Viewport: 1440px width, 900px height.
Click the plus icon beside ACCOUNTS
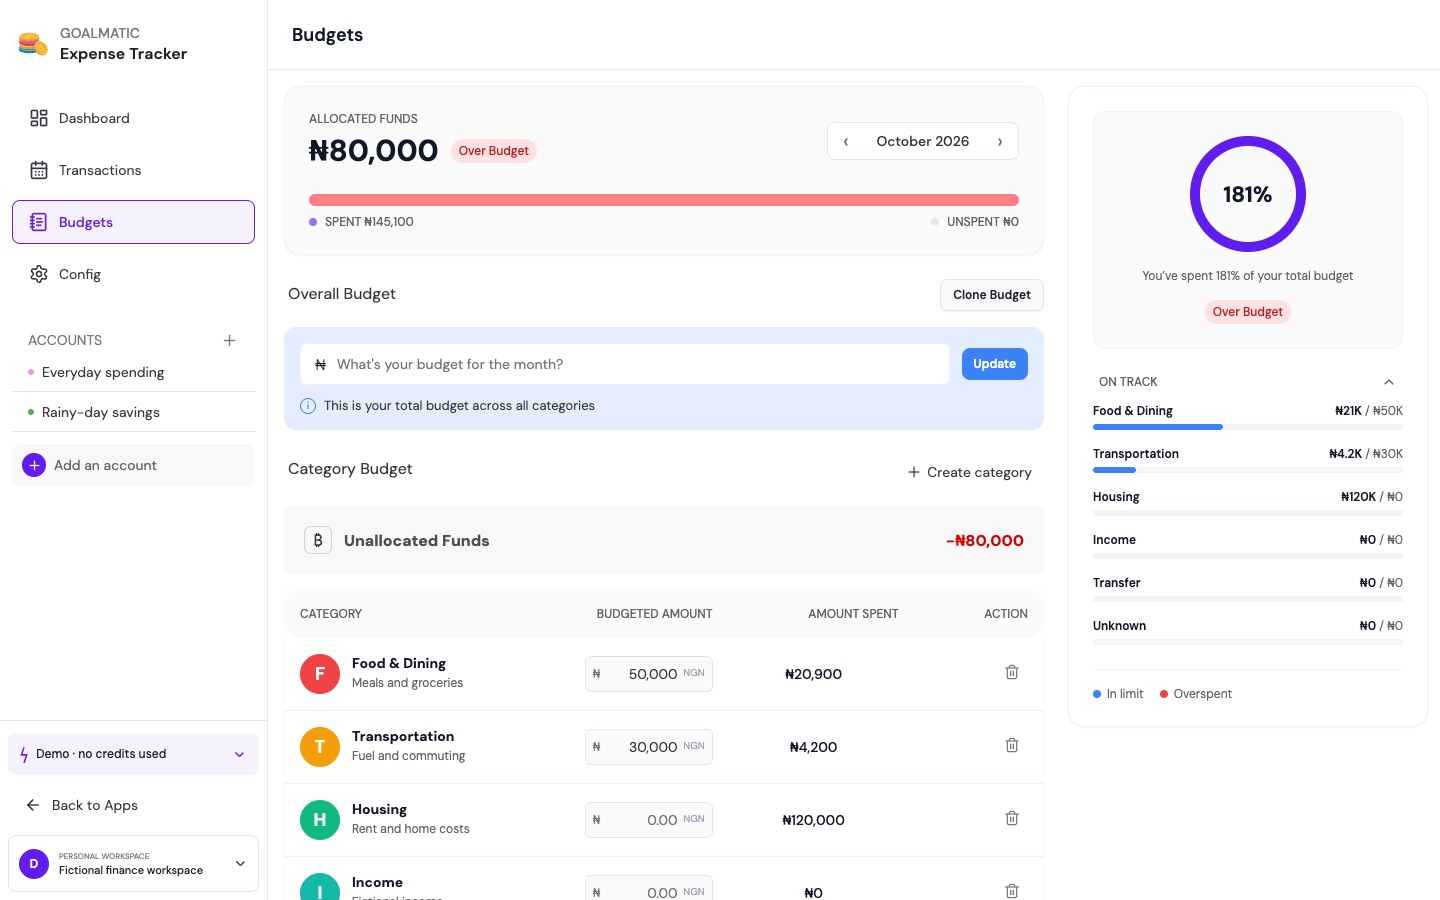(x=229, y=340)
